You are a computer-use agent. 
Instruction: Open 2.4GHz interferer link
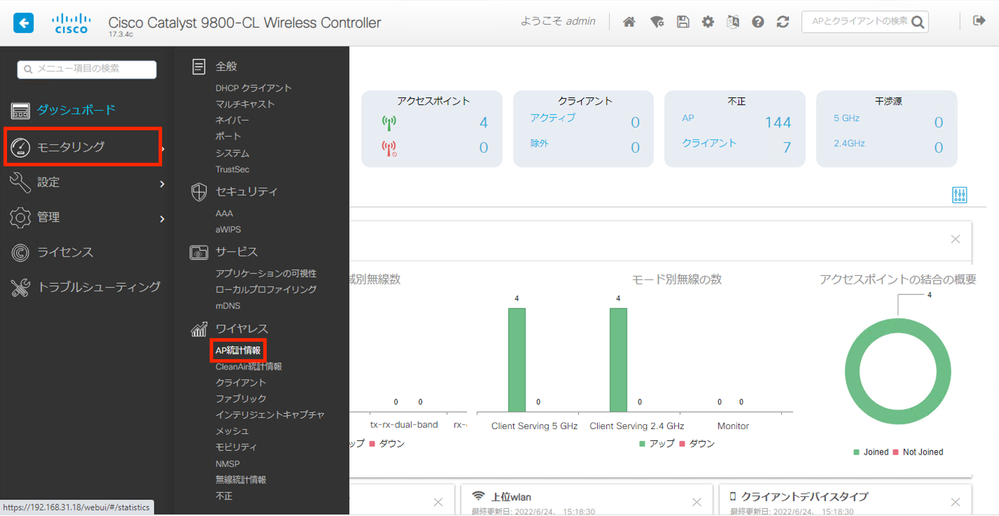click(x=849, y=144)
